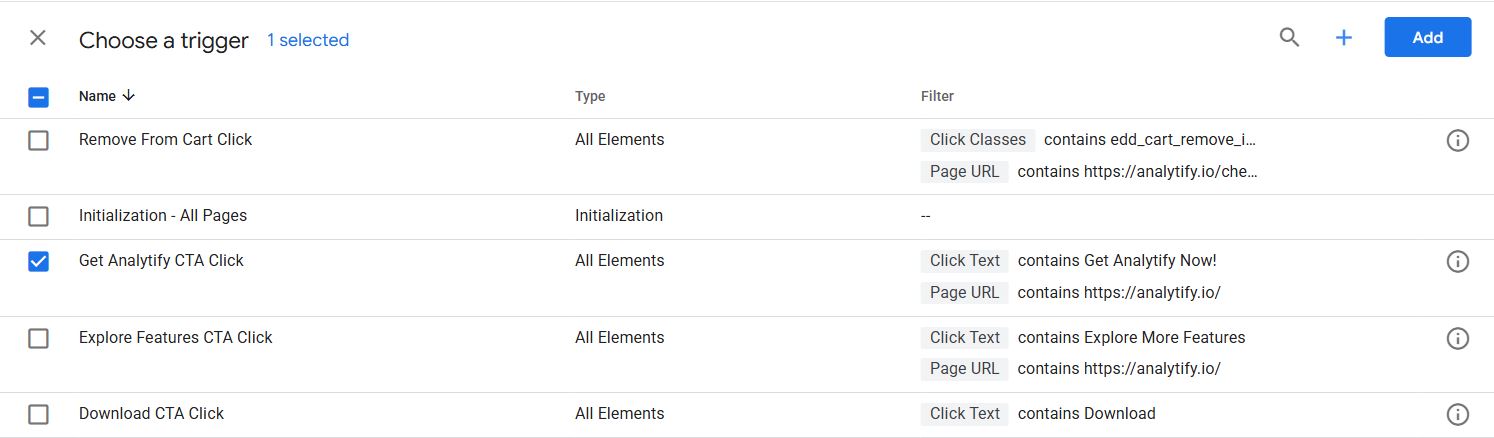
Task: Toggle the select-all header checkbox
Action: pos(38,97)
